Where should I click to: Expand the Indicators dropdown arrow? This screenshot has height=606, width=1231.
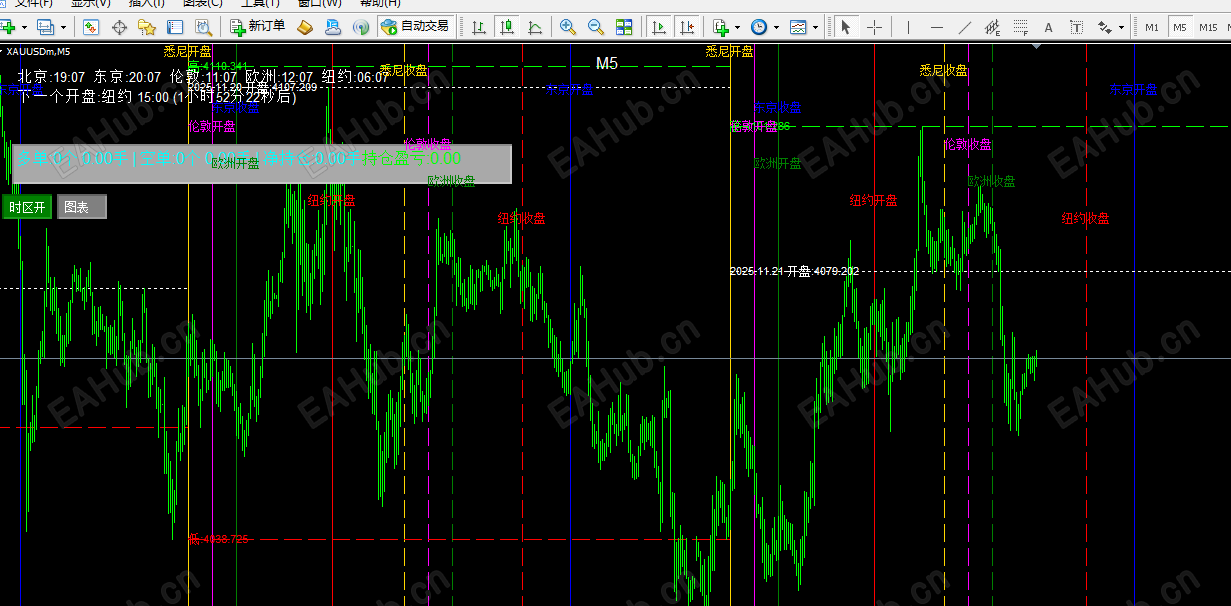tap(738, 27)
